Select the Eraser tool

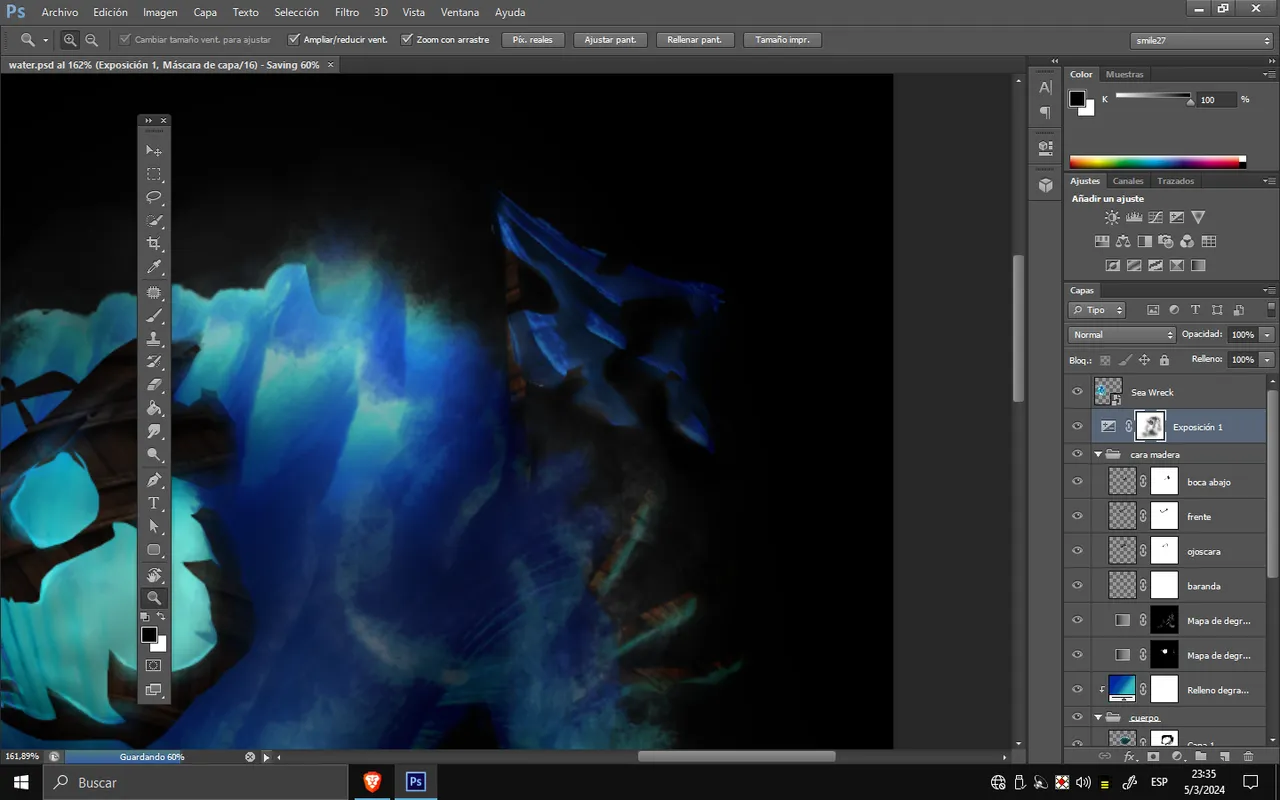pyautogui.click(x=154, y=385)
